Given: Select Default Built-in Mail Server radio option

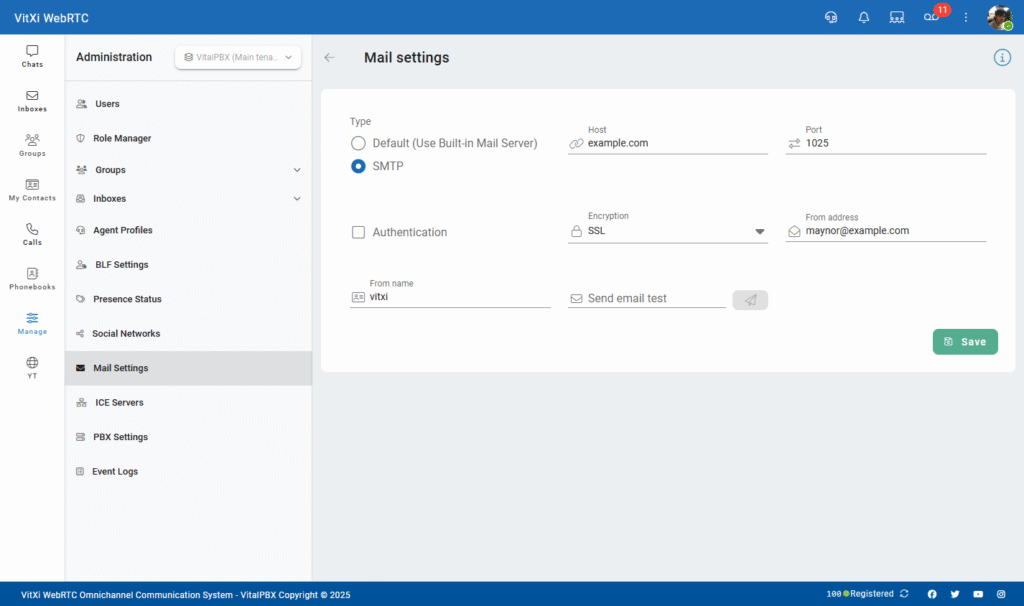Looking at the screenshot, I should click(x=358, y=143).
